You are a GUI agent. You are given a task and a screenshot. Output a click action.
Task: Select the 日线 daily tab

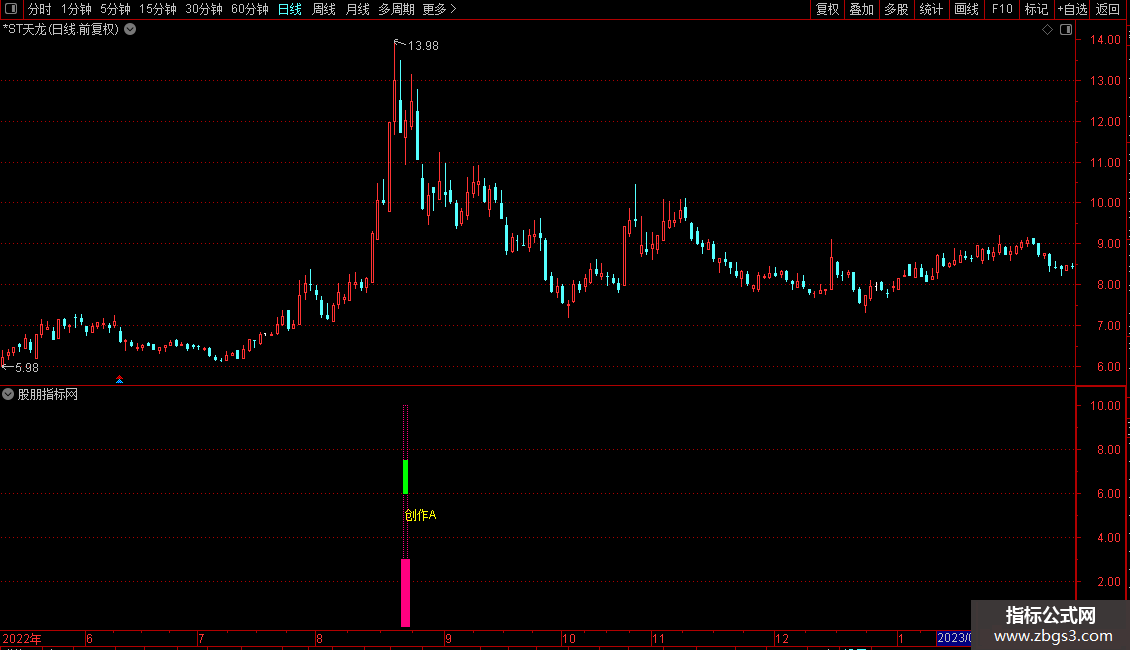(290, 9)
